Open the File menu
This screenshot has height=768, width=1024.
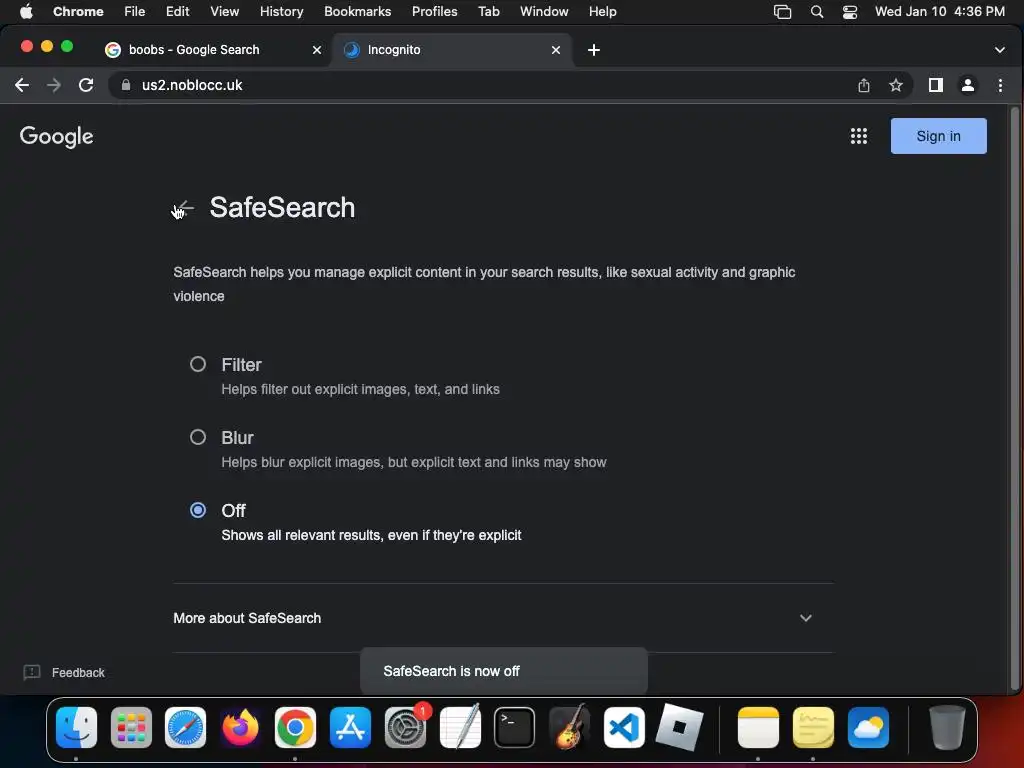point(135,12)
